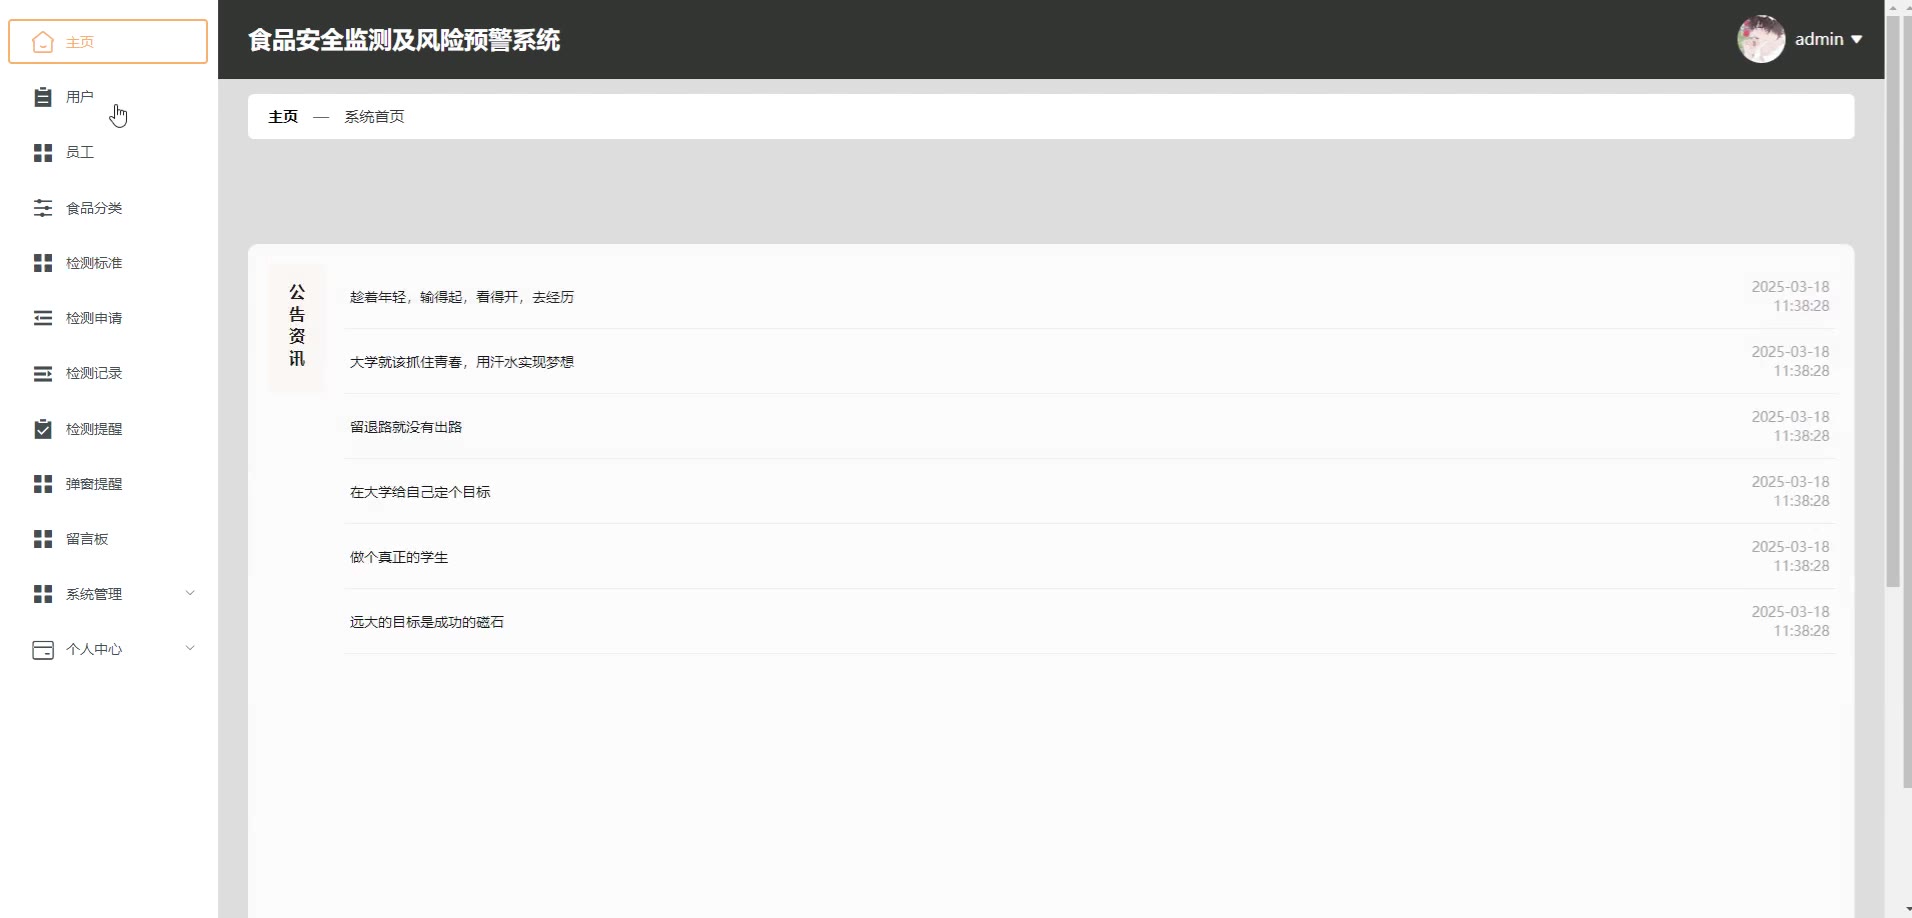1912x918 pixels.
Task: Click the grid icon next to 检测标准
Action: coord(43,263)
